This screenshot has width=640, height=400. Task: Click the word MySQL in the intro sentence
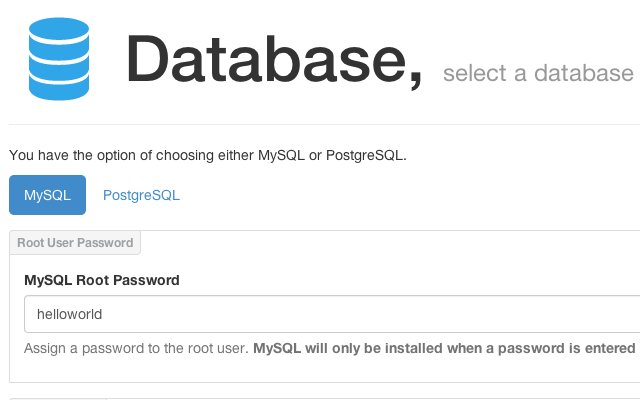[x=281, y=156]
